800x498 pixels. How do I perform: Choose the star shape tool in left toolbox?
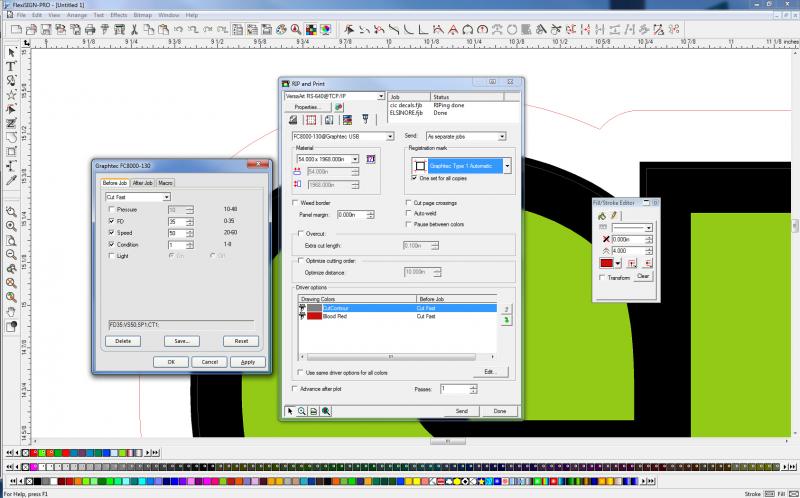[11, 95]
